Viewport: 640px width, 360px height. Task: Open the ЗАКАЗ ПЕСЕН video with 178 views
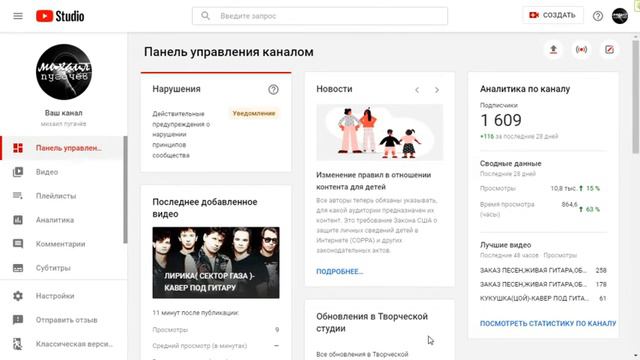[543, 284]
